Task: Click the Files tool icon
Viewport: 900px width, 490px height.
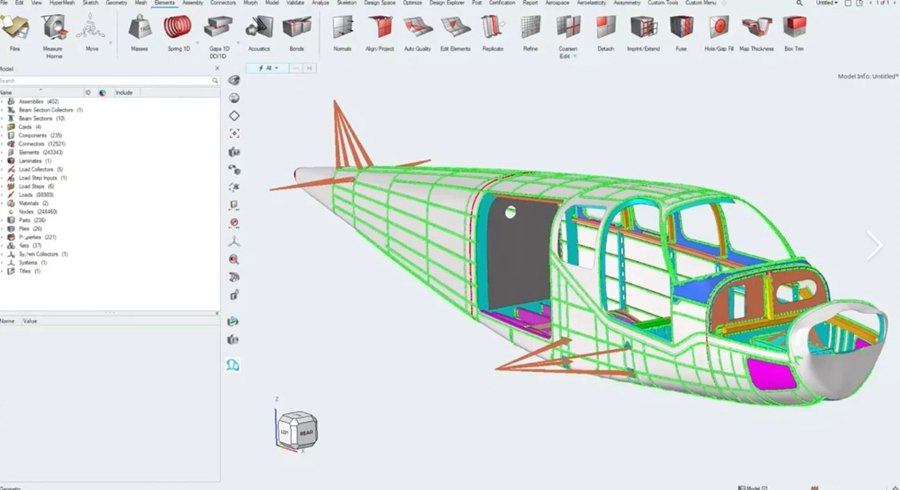Action: pos(15,27)
